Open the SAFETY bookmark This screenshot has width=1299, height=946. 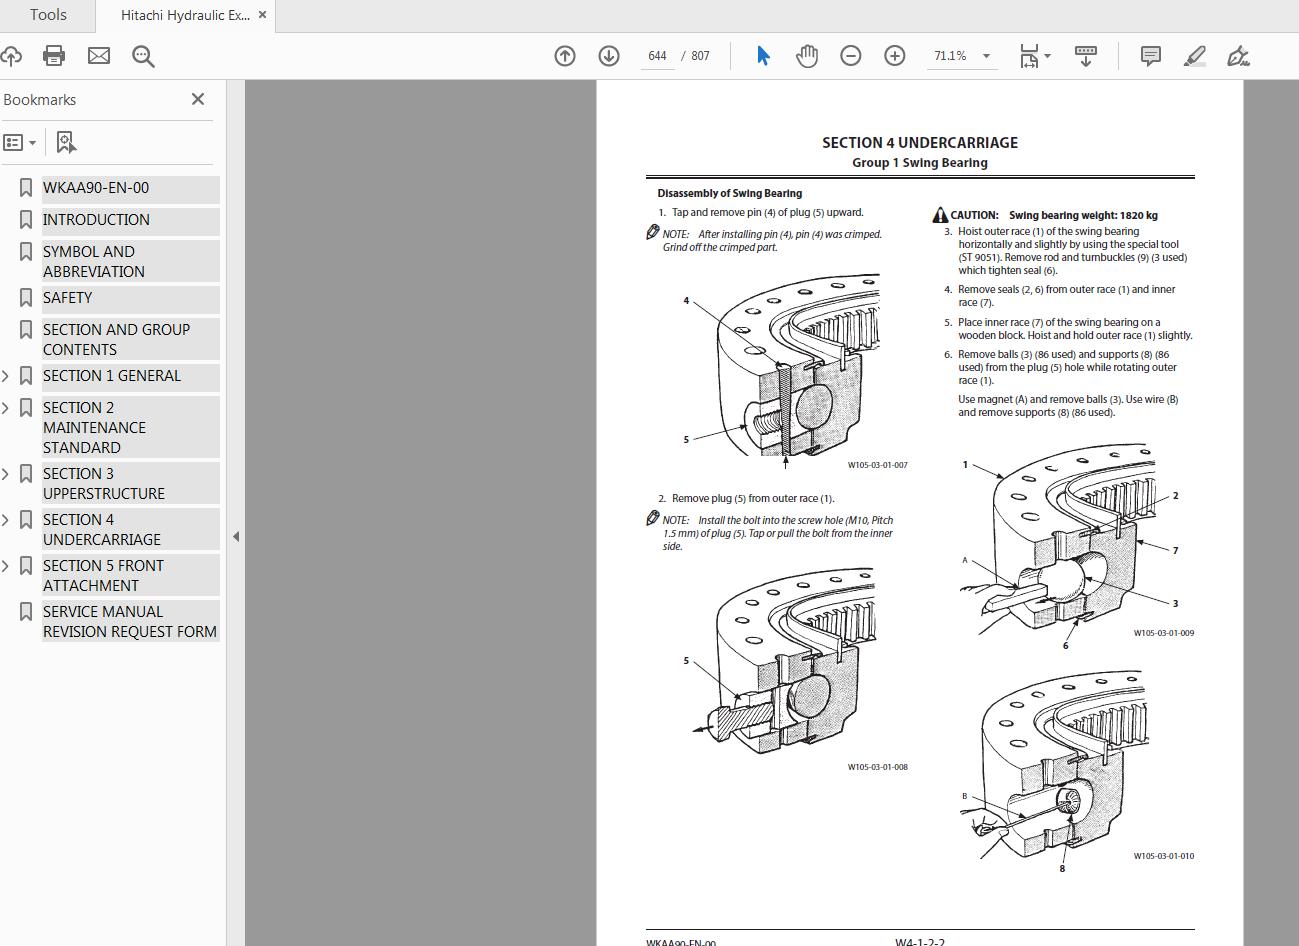[x=67, y=298]
